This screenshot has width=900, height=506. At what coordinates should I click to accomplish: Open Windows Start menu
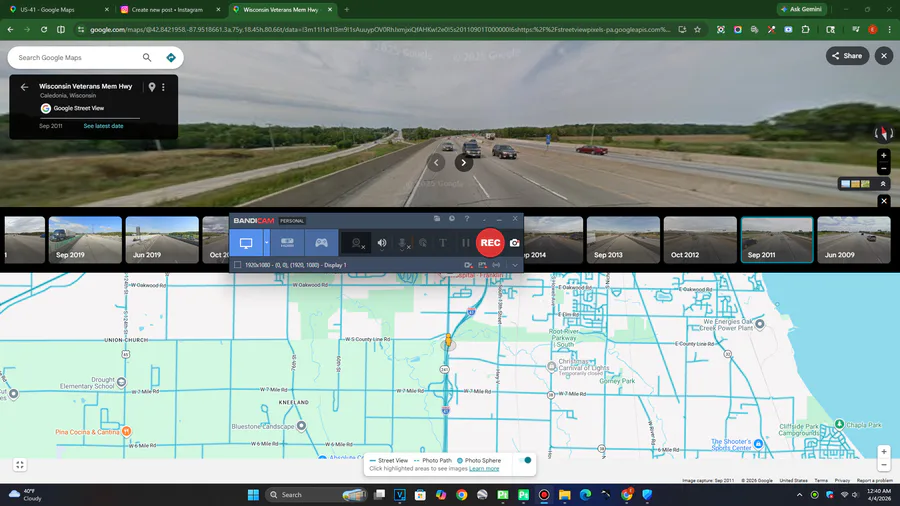tap(253, 495)
